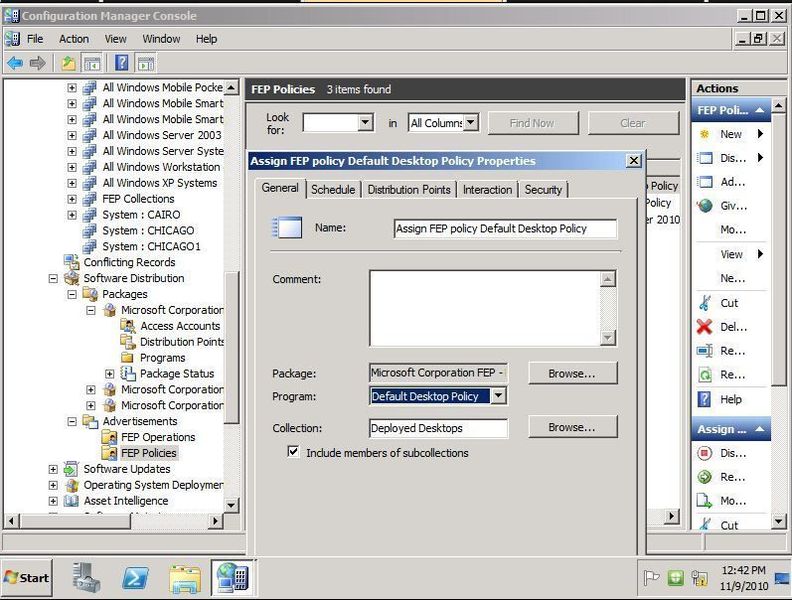
Task: Click the Start button
Action: point(27,577)
